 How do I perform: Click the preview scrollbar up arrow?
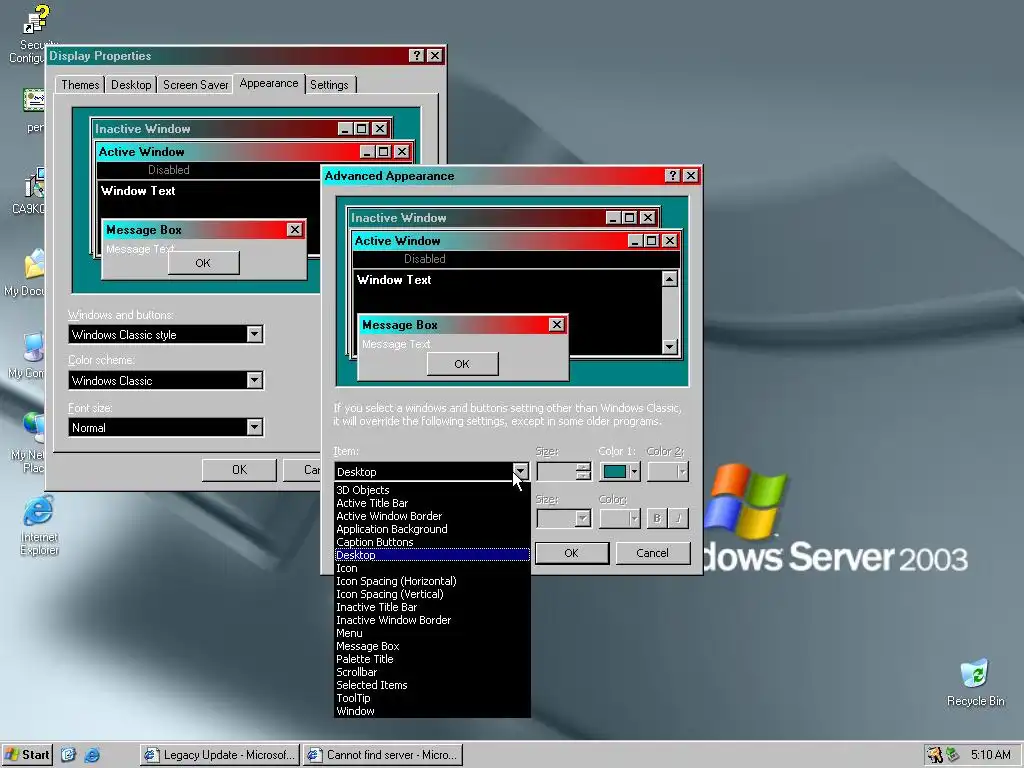(669, 279)
